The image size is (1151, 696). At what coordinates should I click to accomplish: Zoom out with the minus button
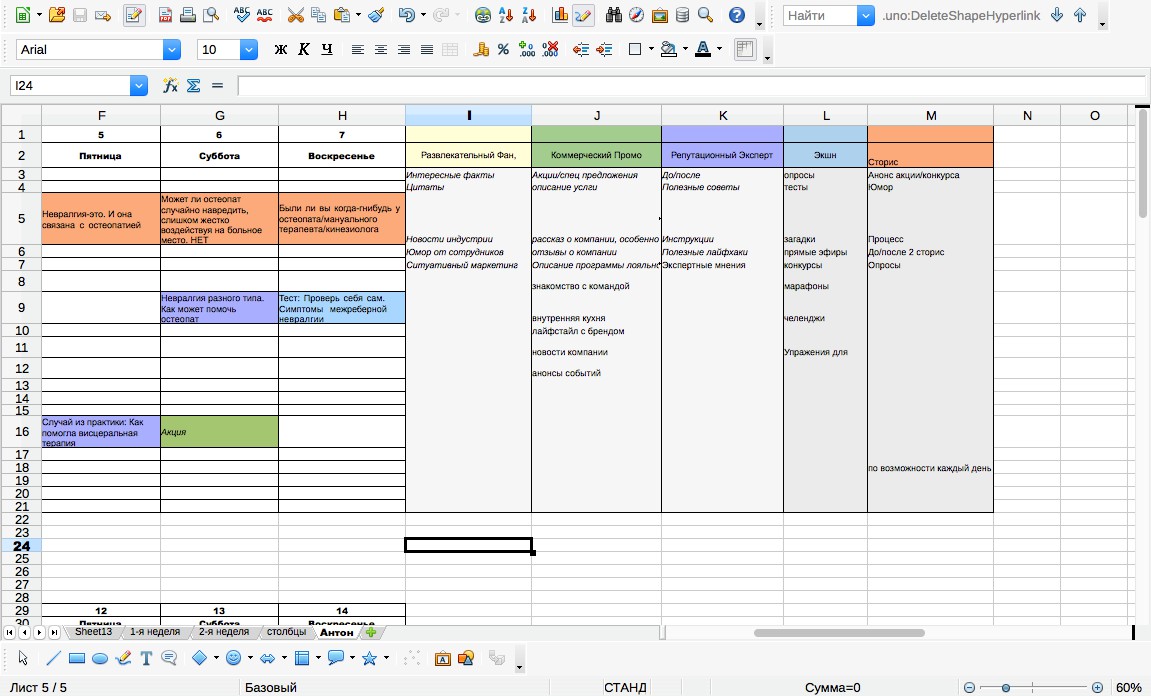click(x=969, y=688)
